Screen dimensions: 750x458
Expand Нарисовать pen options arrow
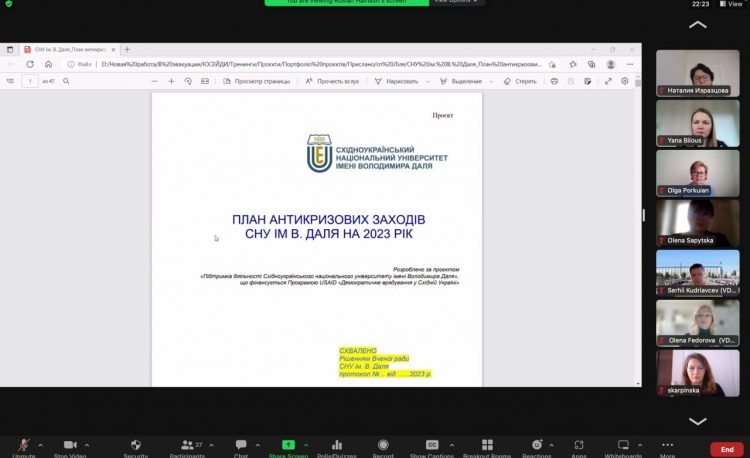click(x=428, y=81)
